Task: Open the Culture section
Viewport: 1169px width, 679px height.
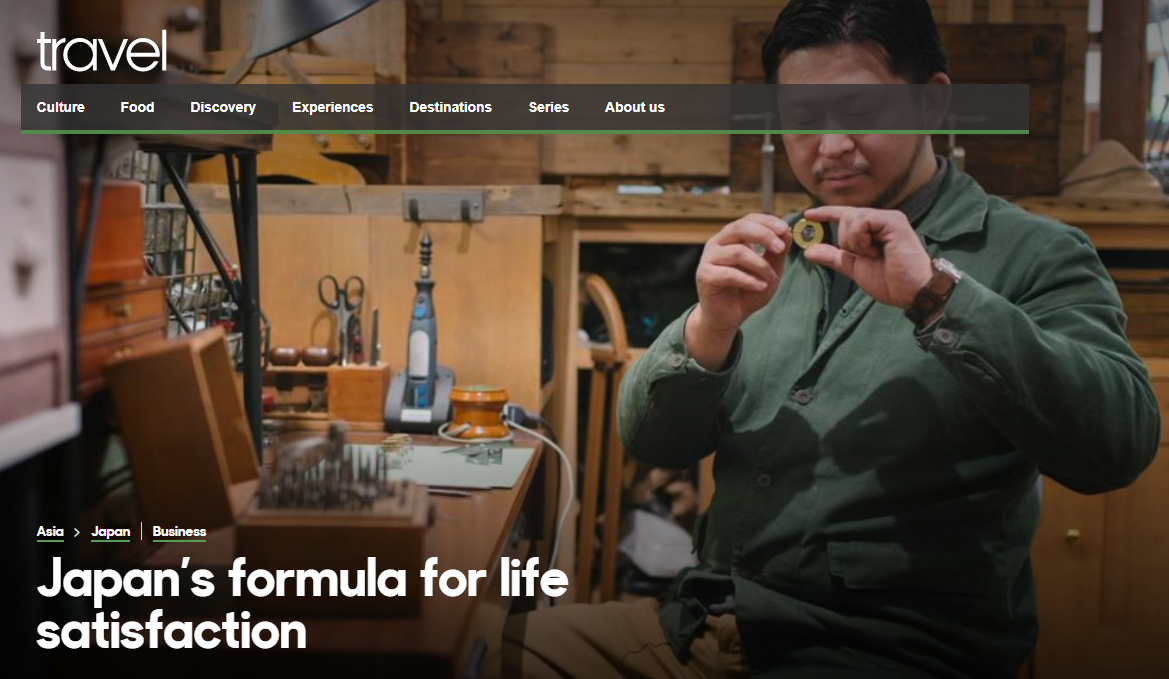Action: point(60,107)
